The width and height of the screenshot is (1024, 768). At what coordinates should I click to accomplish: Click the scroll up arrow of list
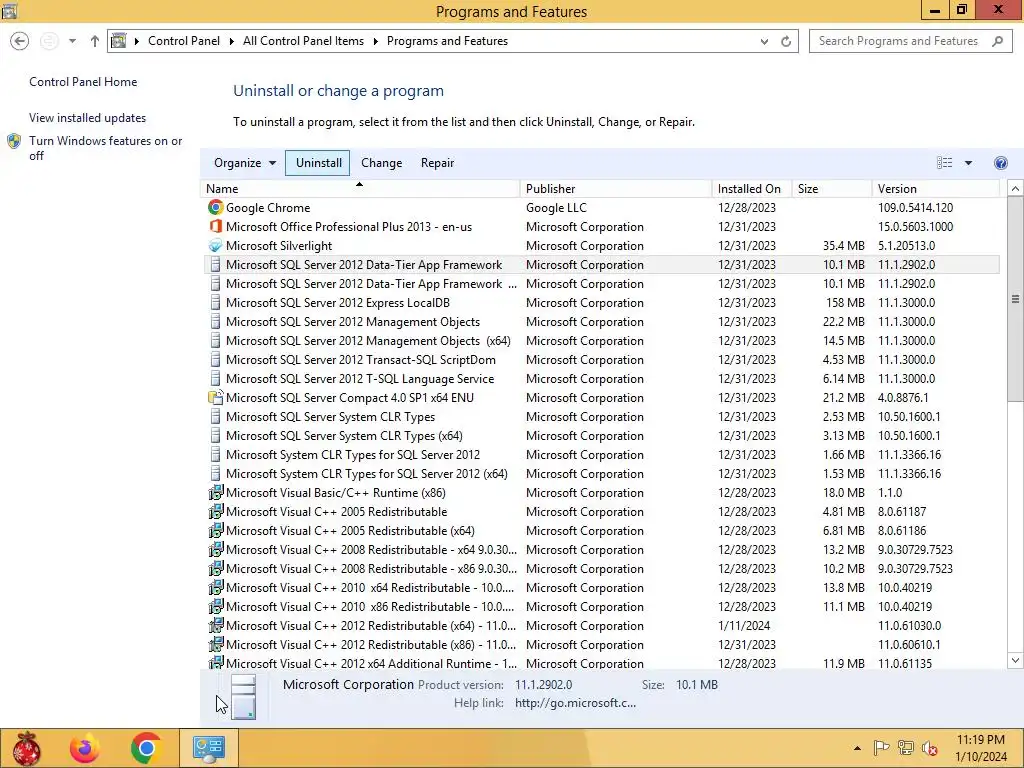(x=1015, y=189)
